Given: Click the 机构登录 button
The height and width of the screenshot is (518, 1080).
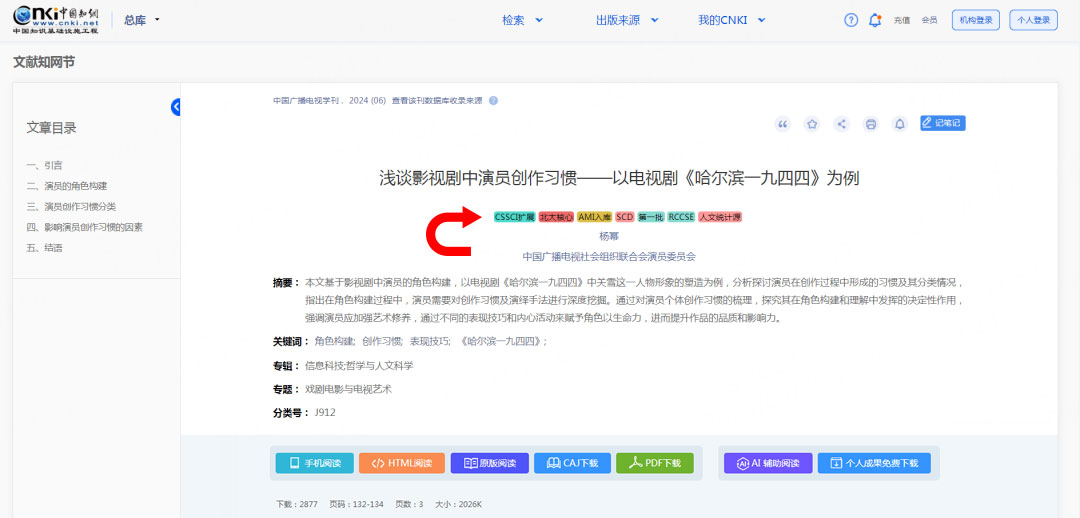Looking at the screenshot, I should pyautogui.click(x=975, y=20).
